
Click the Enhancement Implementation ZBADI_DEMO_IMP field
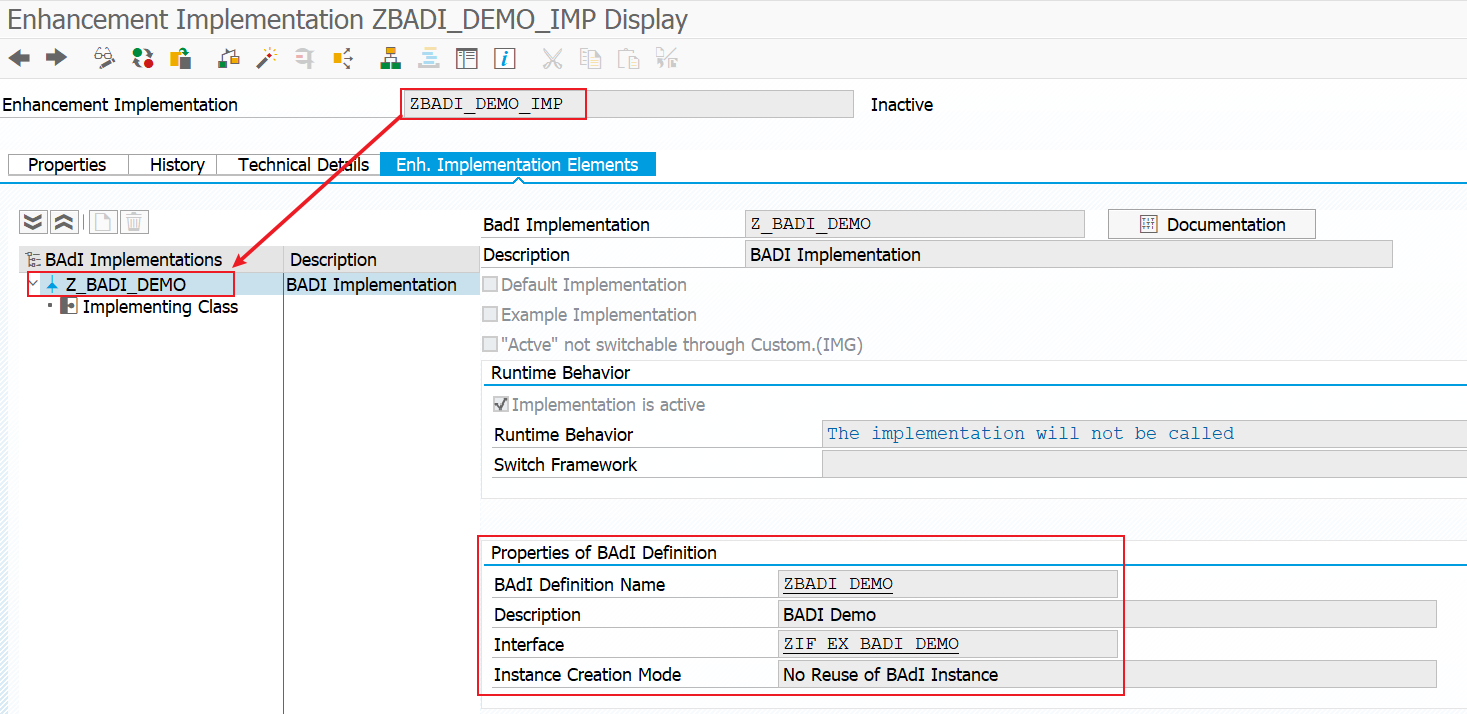click(627, 104)
